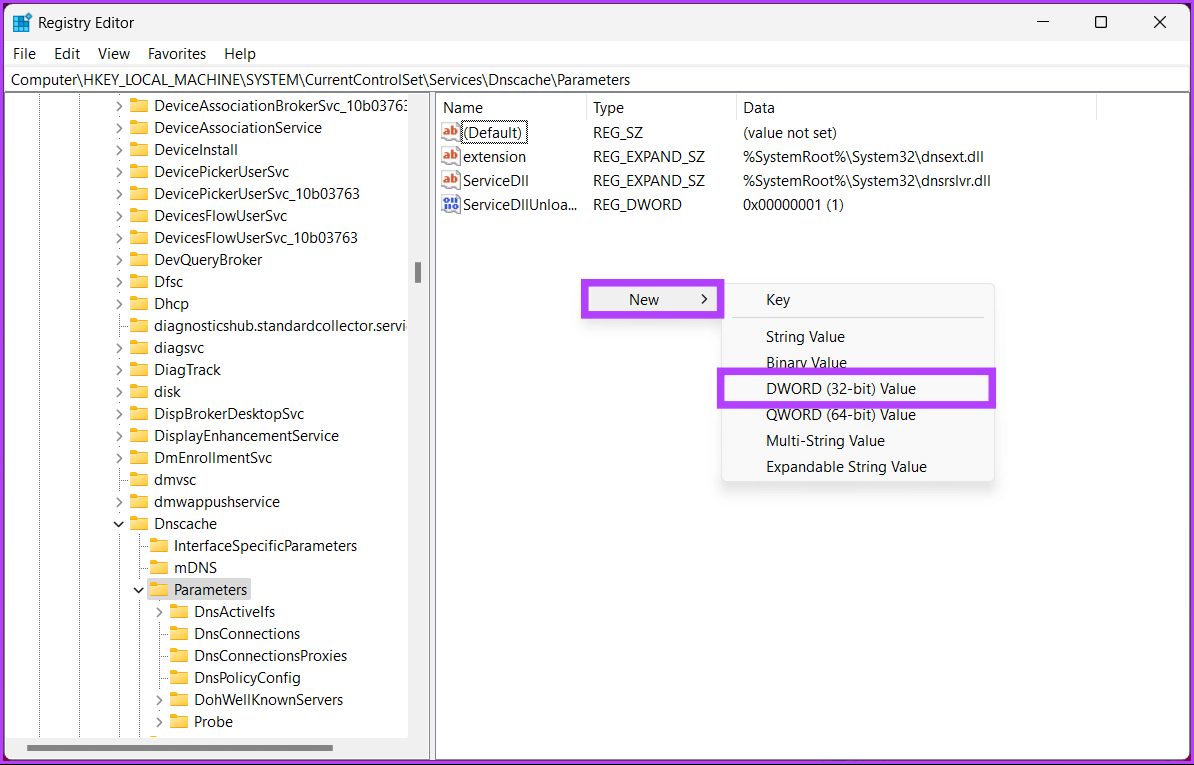
Task: Click the Parameters folder icon
Action: click(158, 590)
